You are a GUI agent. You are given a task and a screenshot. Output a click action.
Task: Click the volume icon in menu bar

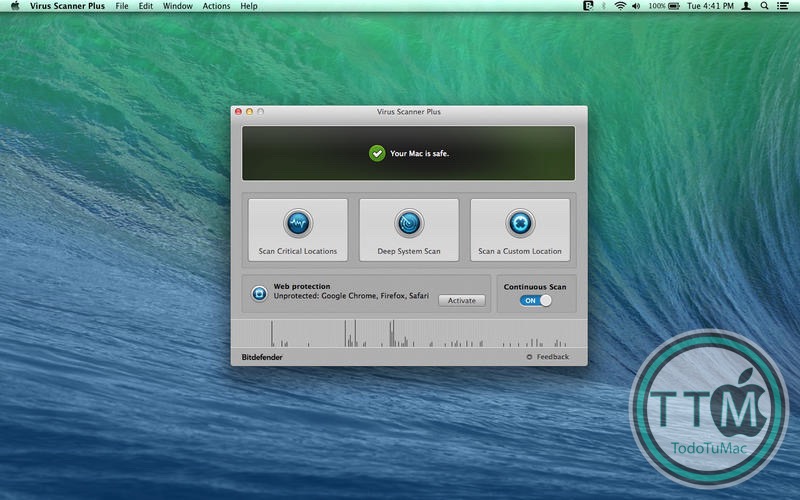point(636,6)
